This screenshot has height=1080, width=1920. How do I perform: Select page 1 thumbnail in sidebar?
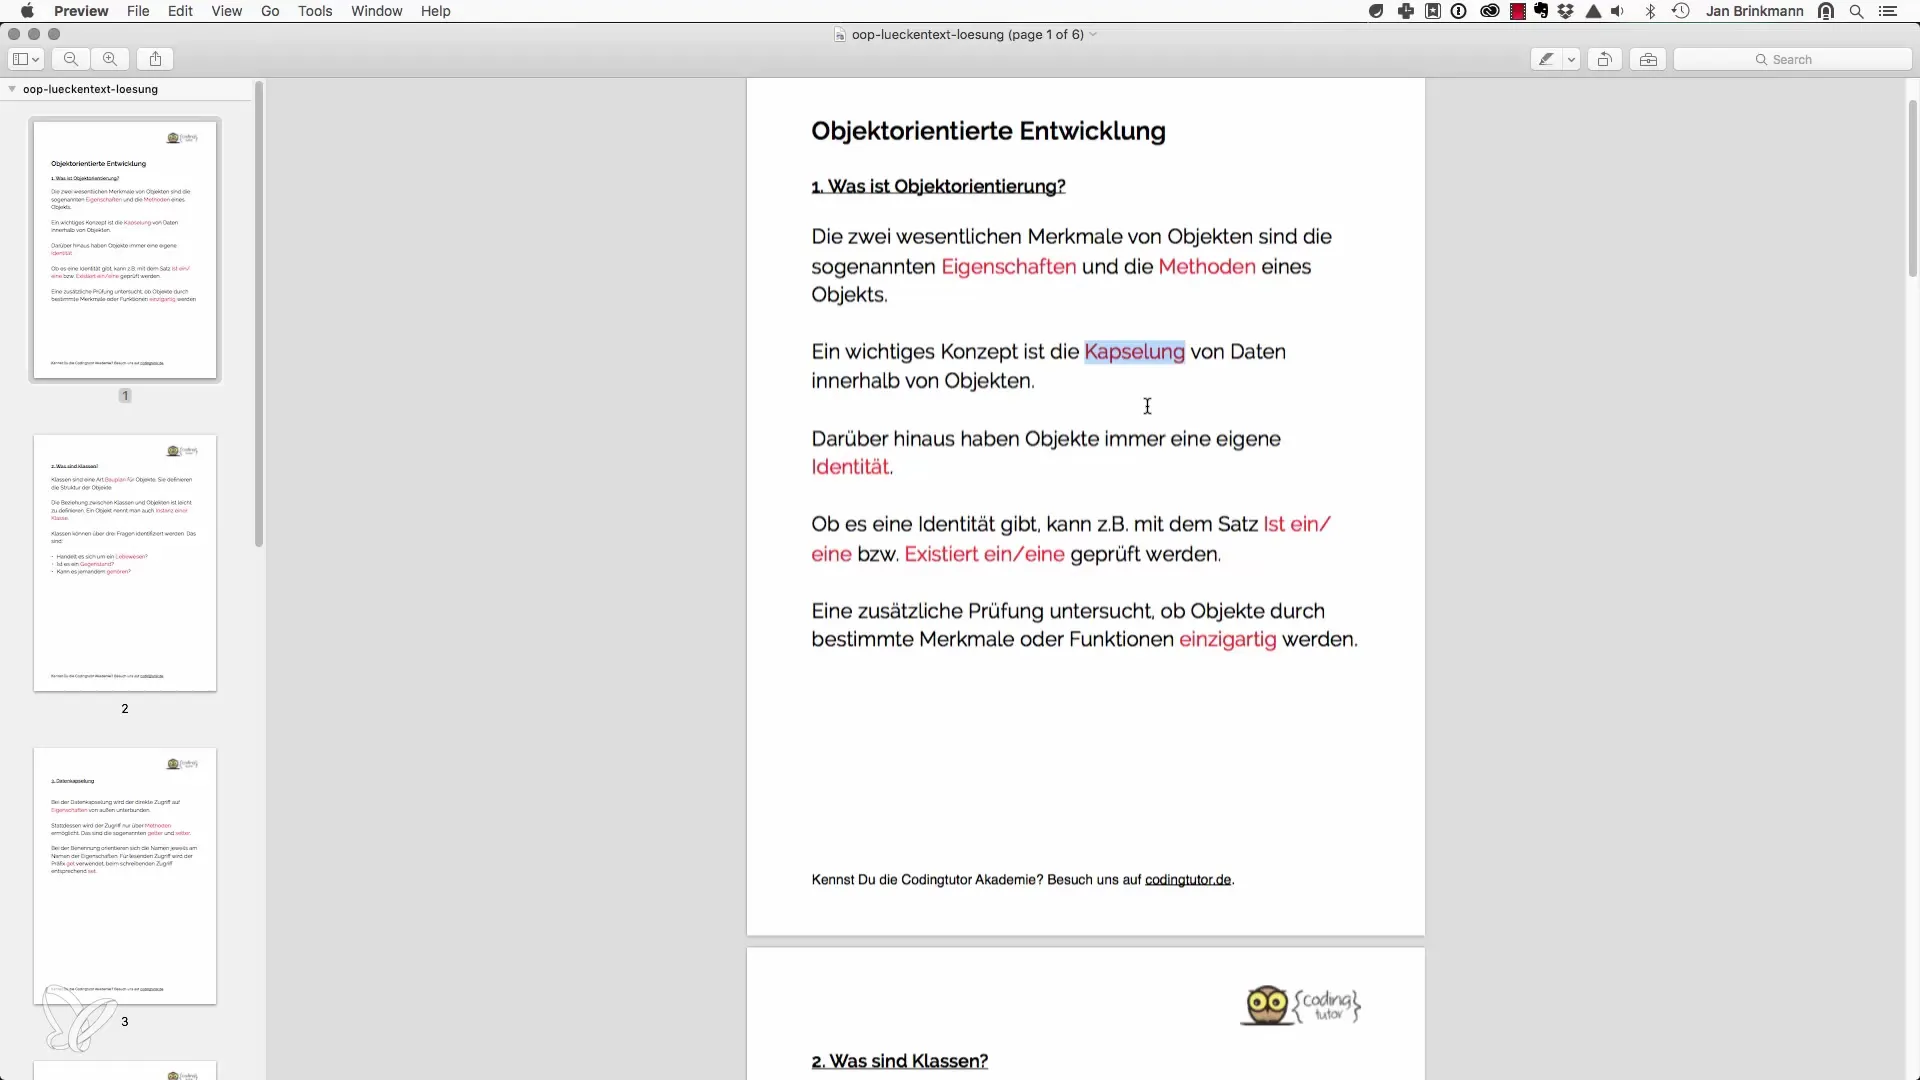coord(125,250)
